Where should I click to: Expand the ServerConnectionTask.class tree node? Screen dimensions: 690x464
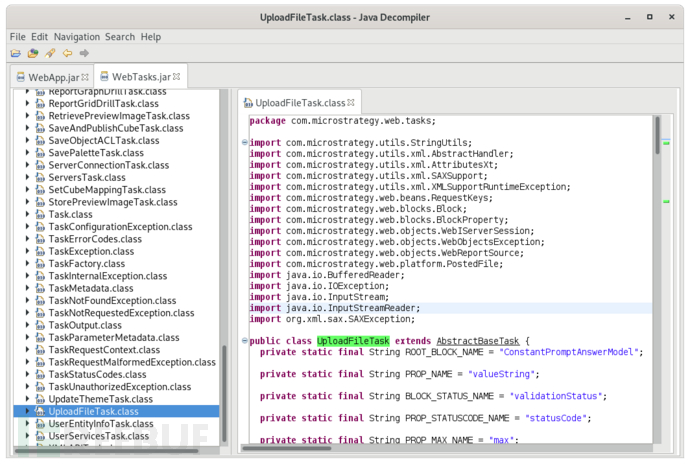(x=27, y=165)
